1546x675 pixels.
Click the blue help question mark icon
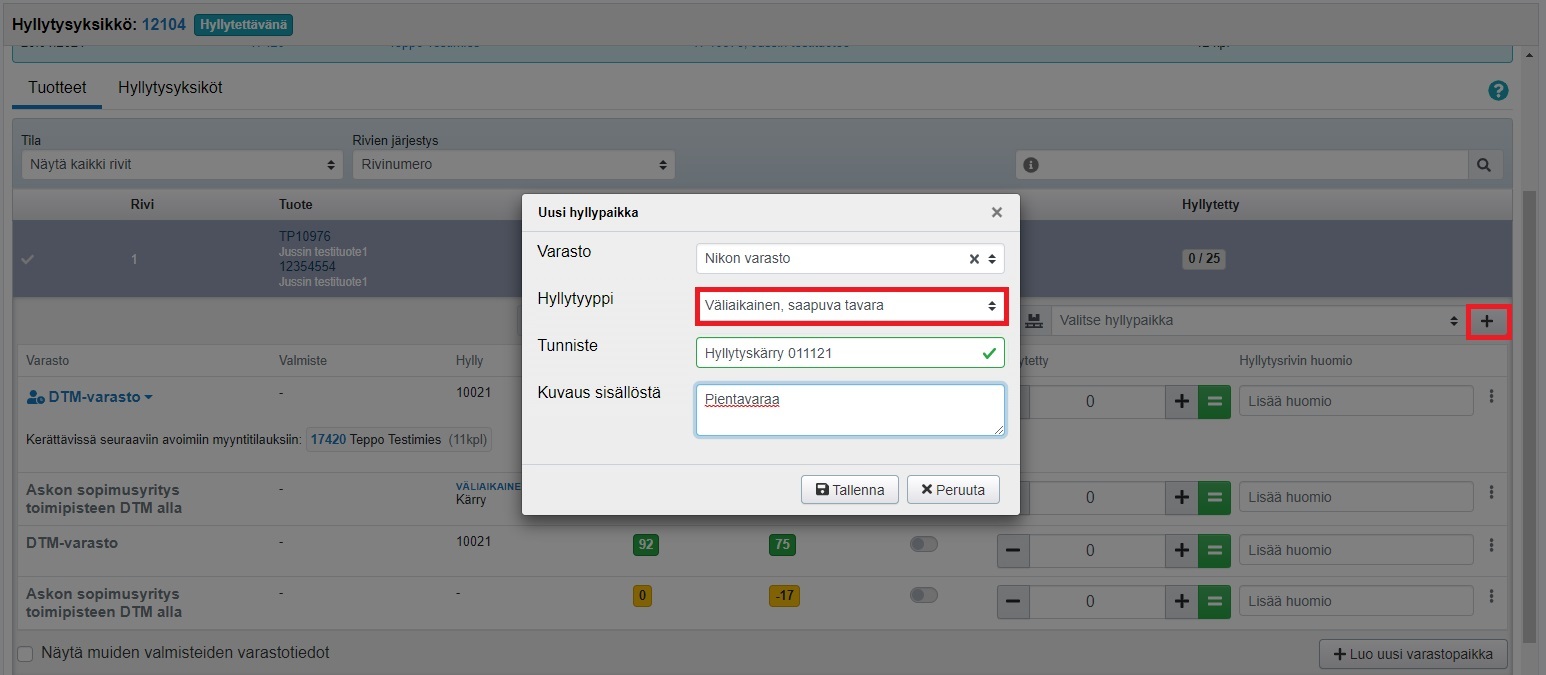(x=1497, y=91)
